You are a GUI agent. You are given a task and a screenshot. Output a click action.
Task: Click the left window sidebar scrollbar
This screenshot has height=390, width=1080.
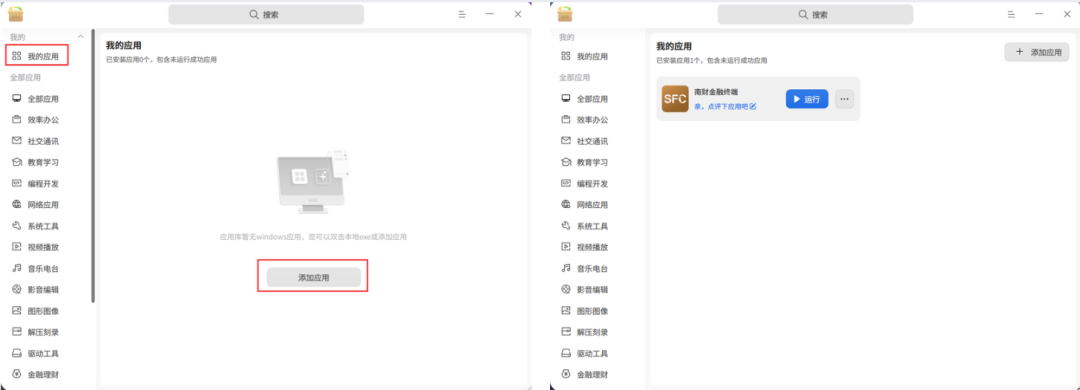pos(93,165)
